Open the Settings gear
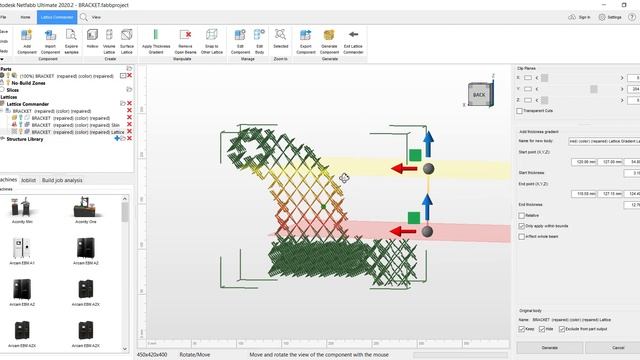This screenshot has height=360, width=640. [x=602, y=17]
